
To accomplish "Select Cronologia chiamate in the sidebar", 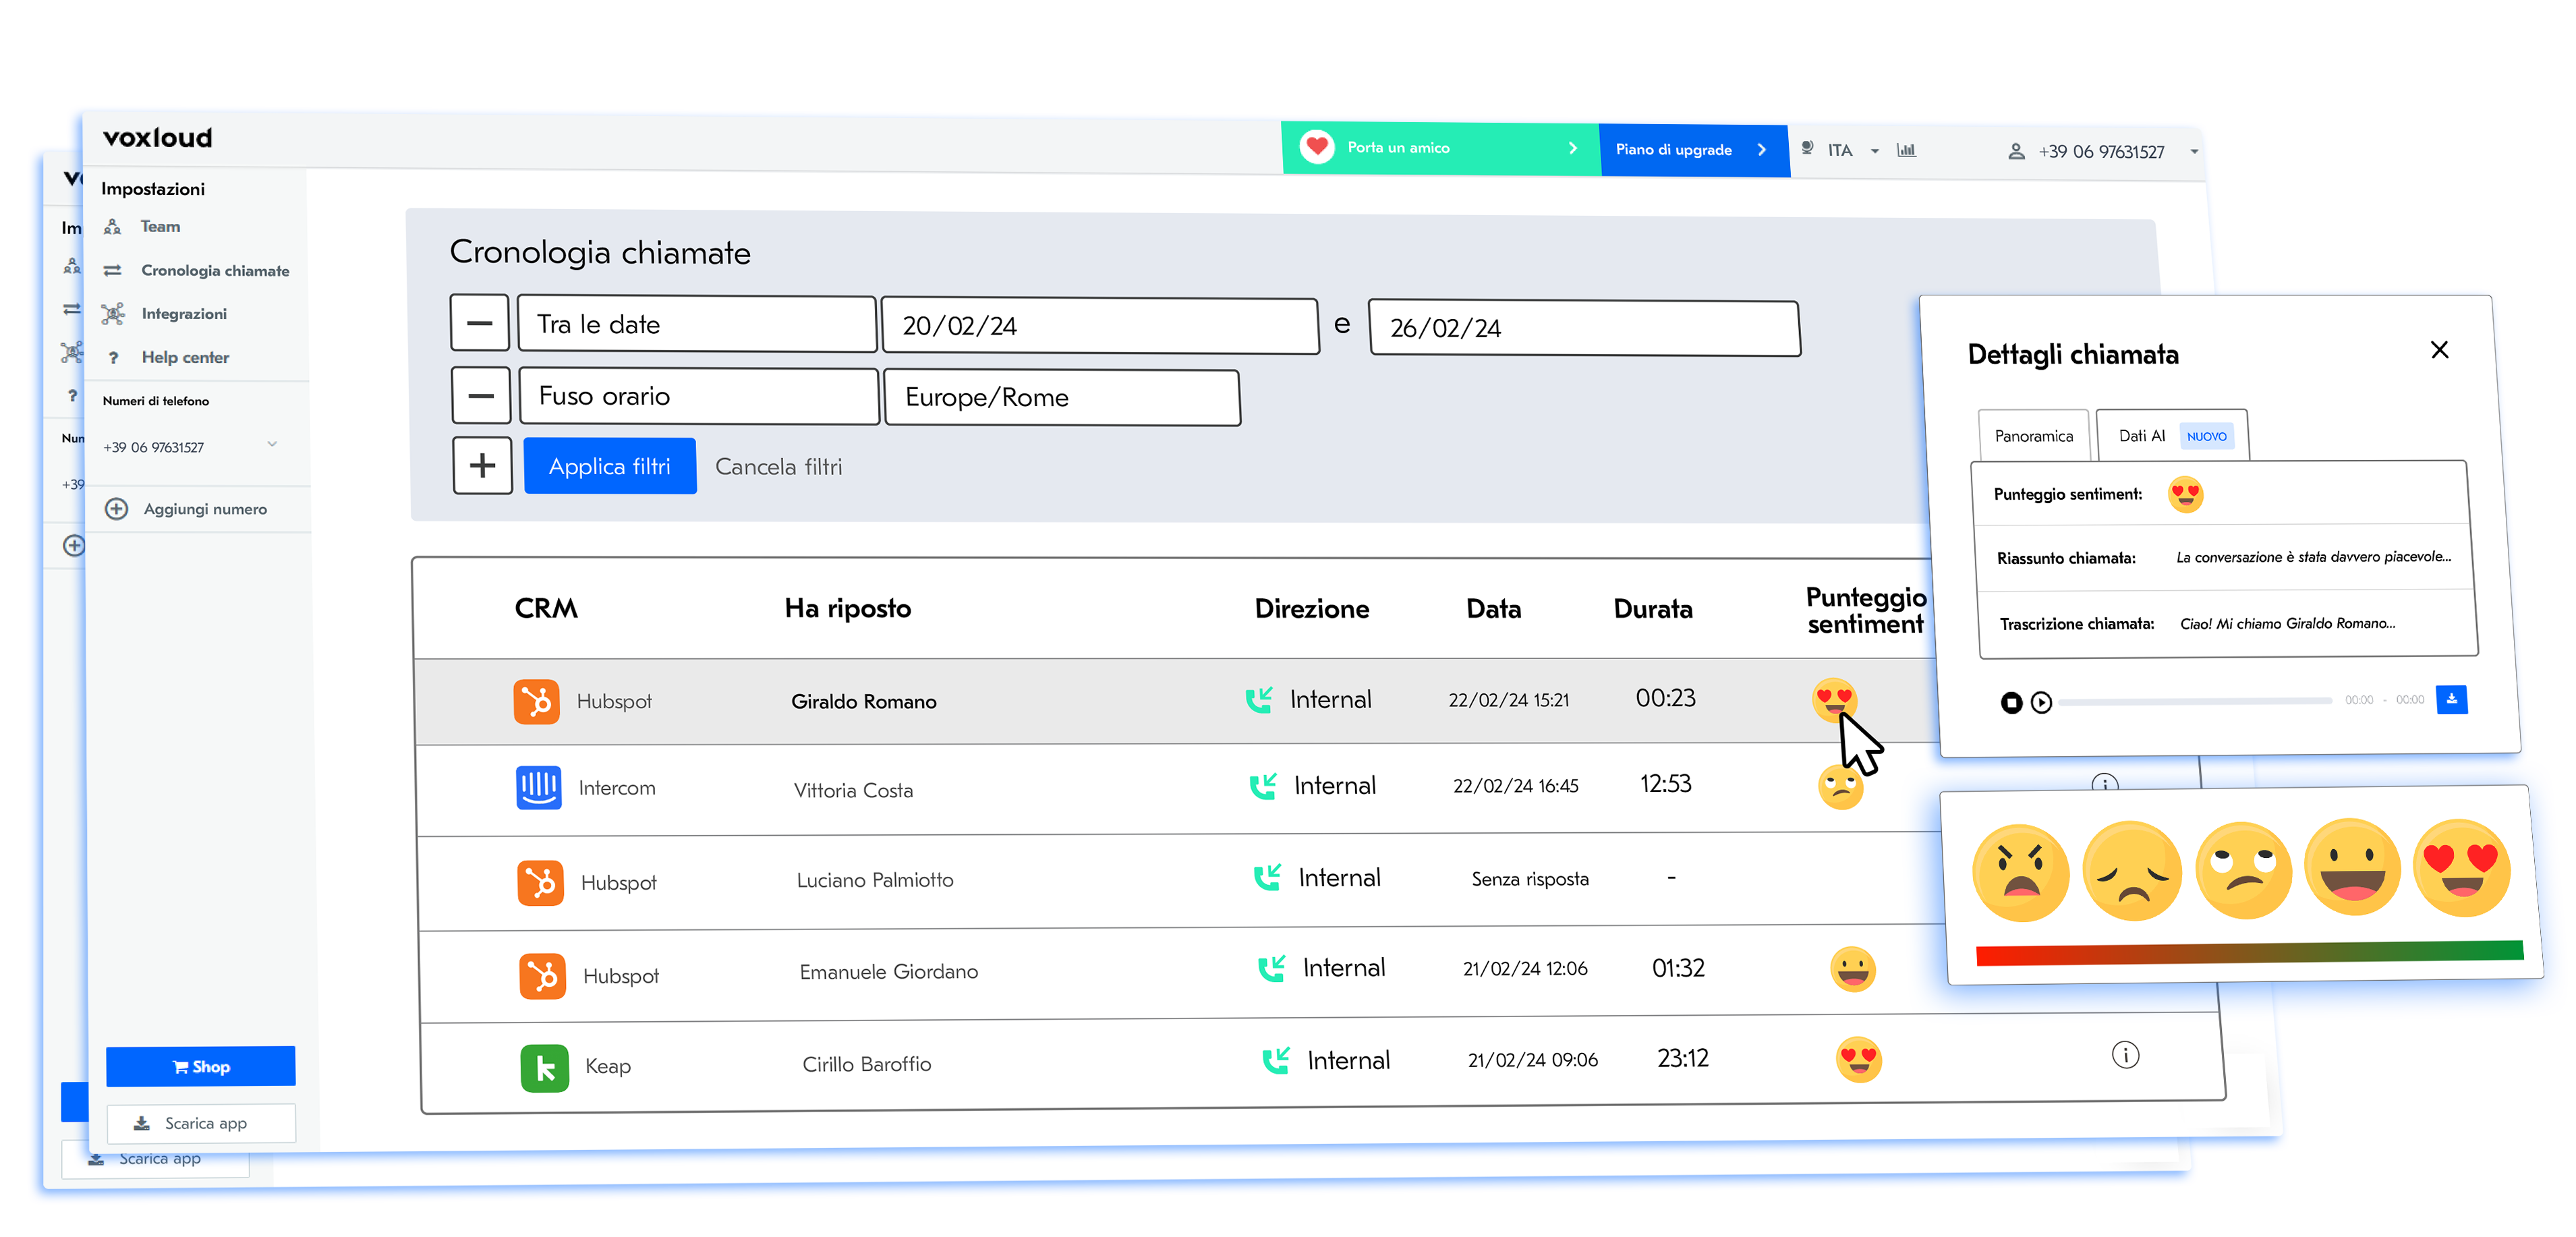I will click(x=214, y=270).
